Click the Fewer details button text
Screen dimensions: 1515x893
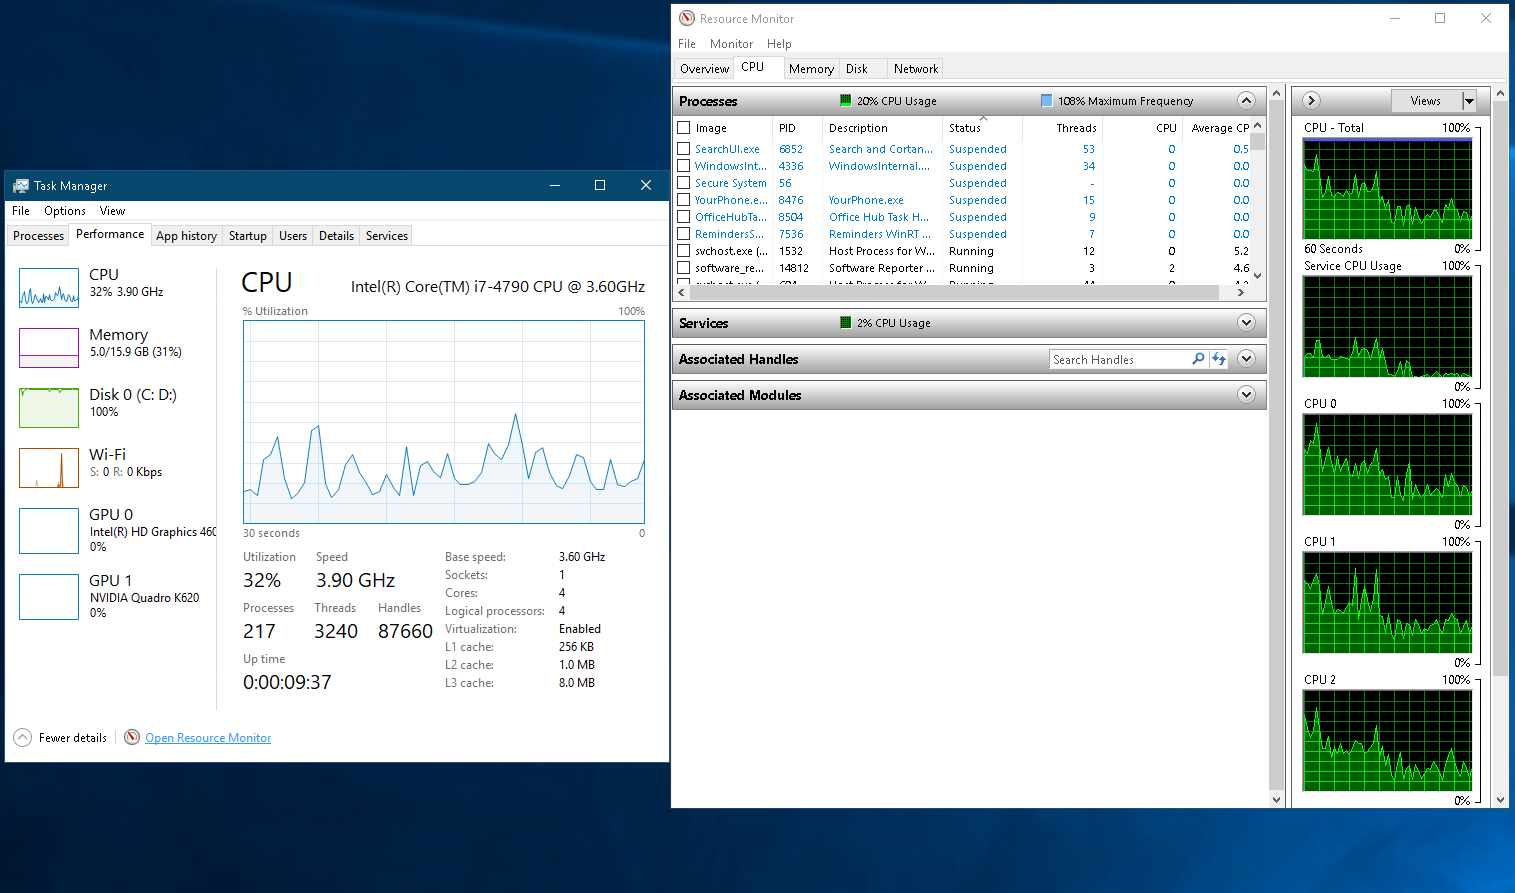(73, 738)
